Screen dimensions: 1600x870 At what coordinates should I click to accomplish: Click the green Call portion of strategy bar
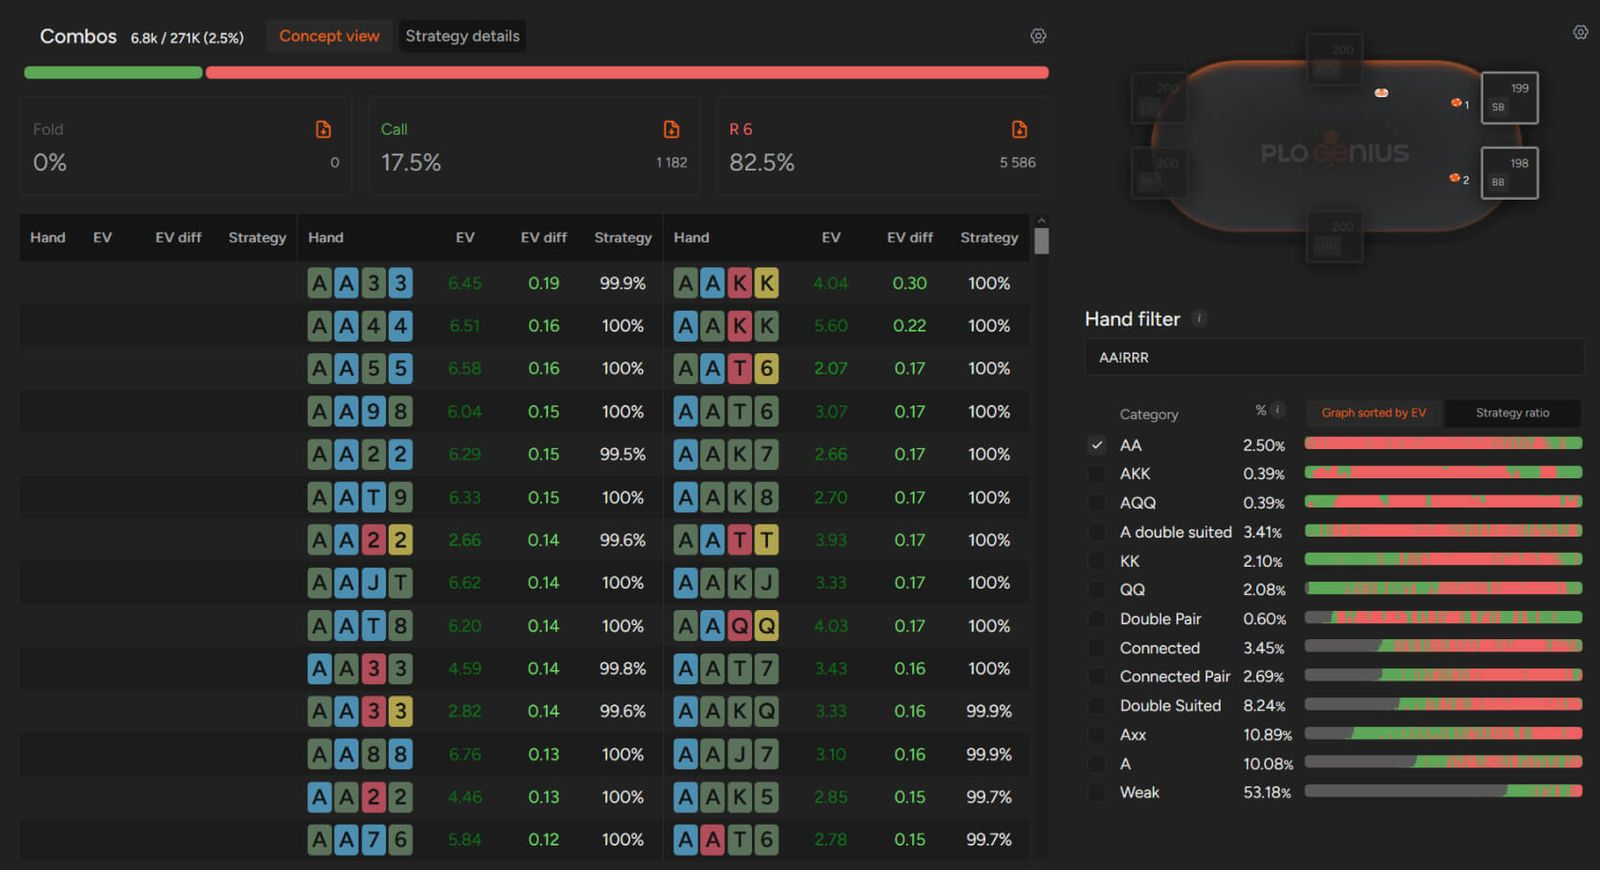[113, 73]
